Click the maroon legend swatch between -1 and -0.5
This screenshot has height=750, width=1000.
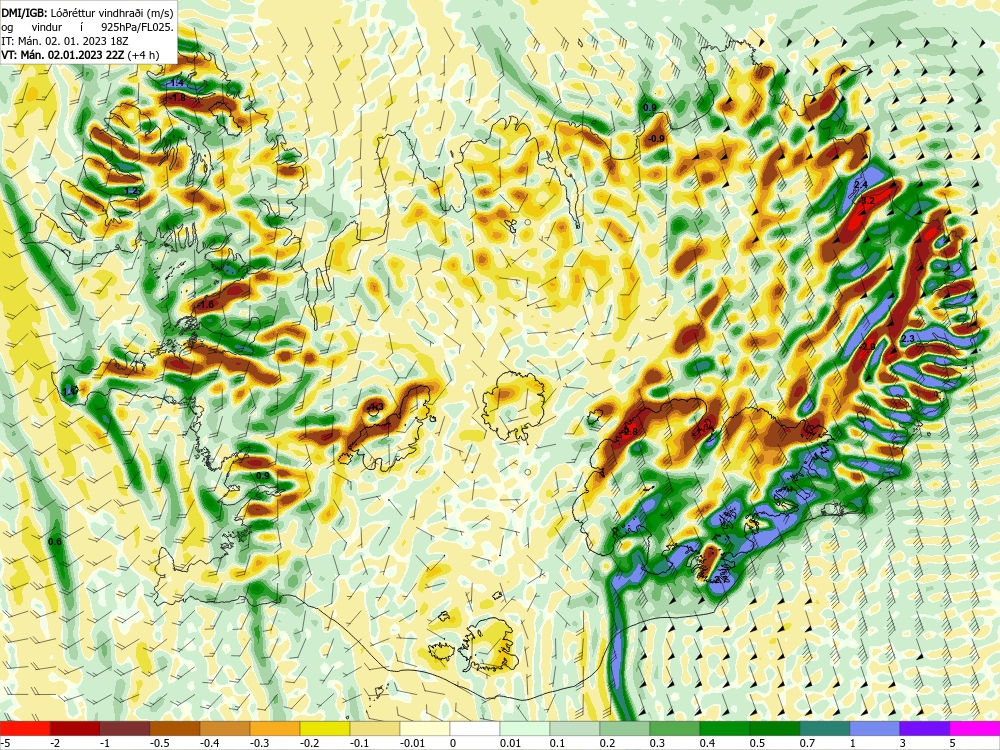point(124,728)
